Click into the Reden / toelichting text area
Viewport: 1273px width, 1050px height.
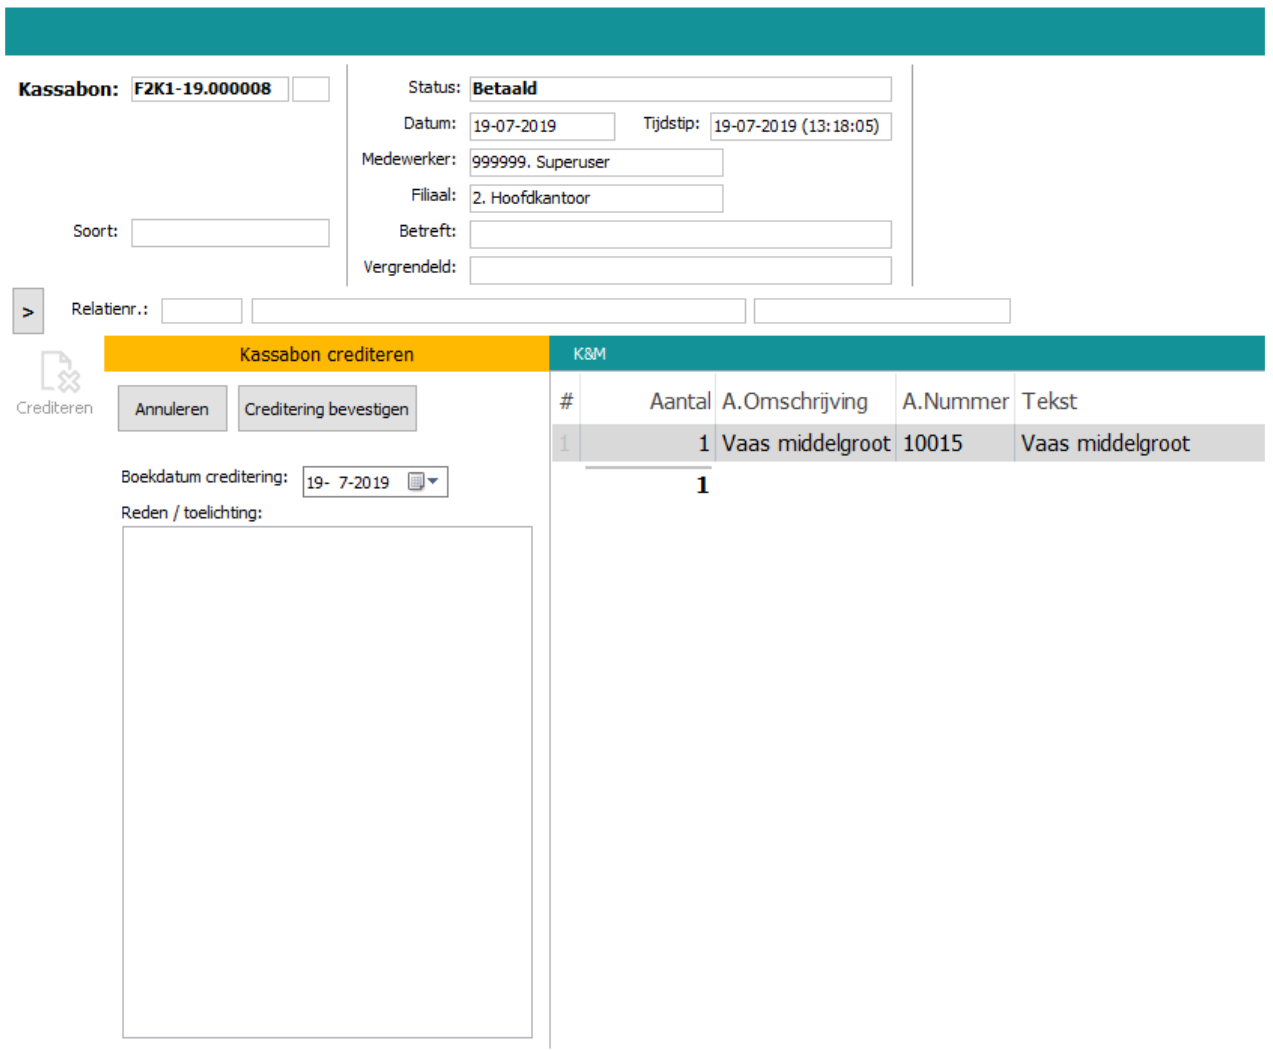click(327, 782)
